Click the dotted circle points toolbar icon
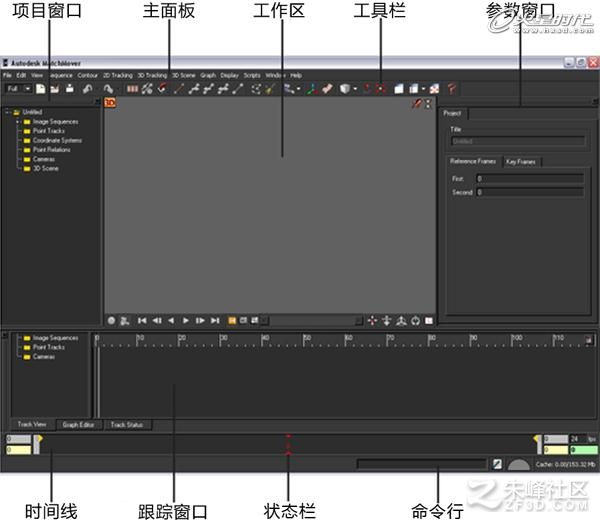This screenshot has height=521, width=600. tap(256, 89)
